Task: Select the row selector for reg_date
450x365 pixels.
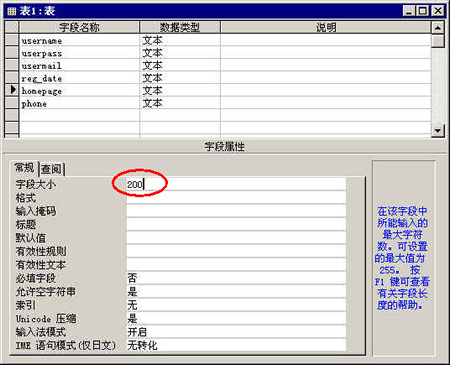Action: [12, 78]
